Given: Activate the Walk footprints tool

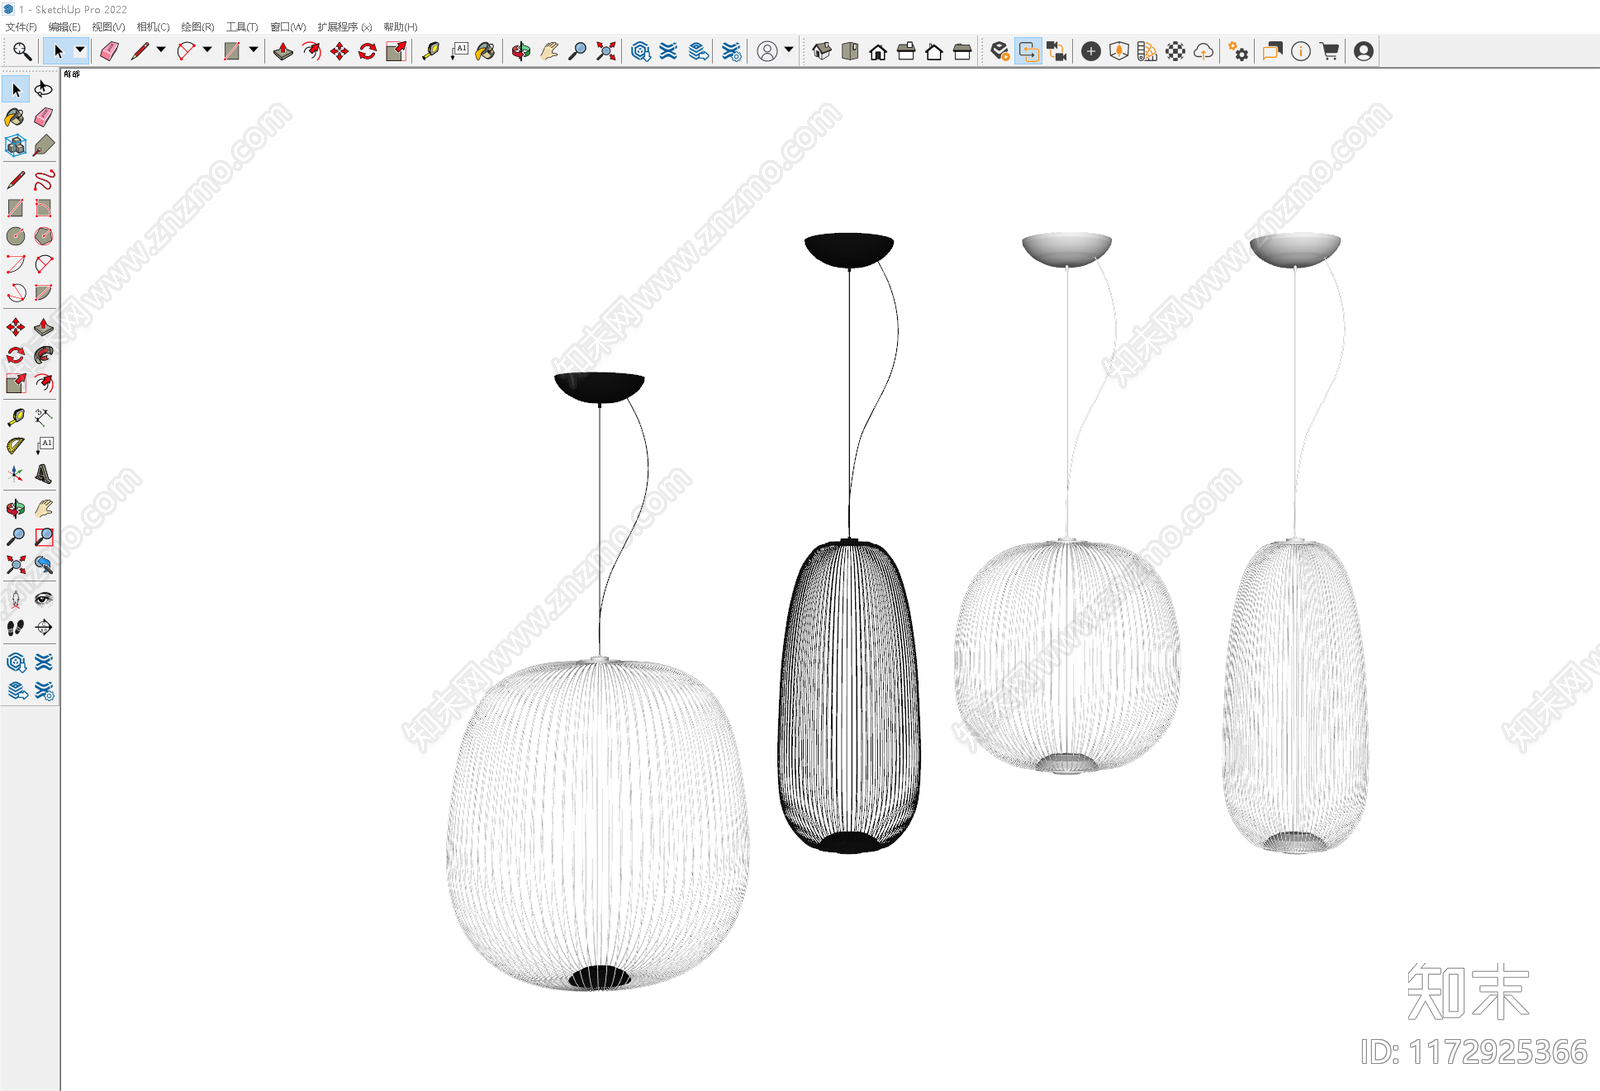Looking at the screenshot, I should pos(15,627).
